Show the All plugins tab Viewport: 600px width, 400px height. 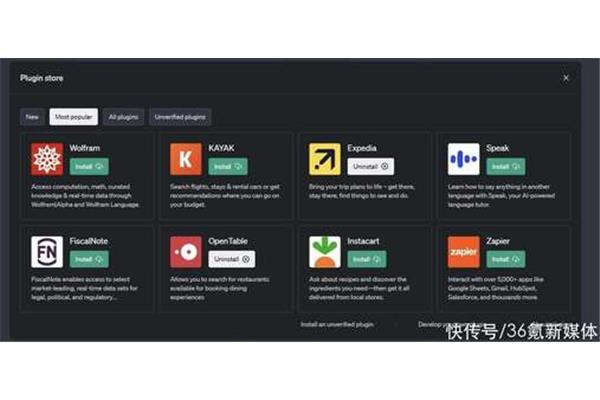tap(123, 117)
